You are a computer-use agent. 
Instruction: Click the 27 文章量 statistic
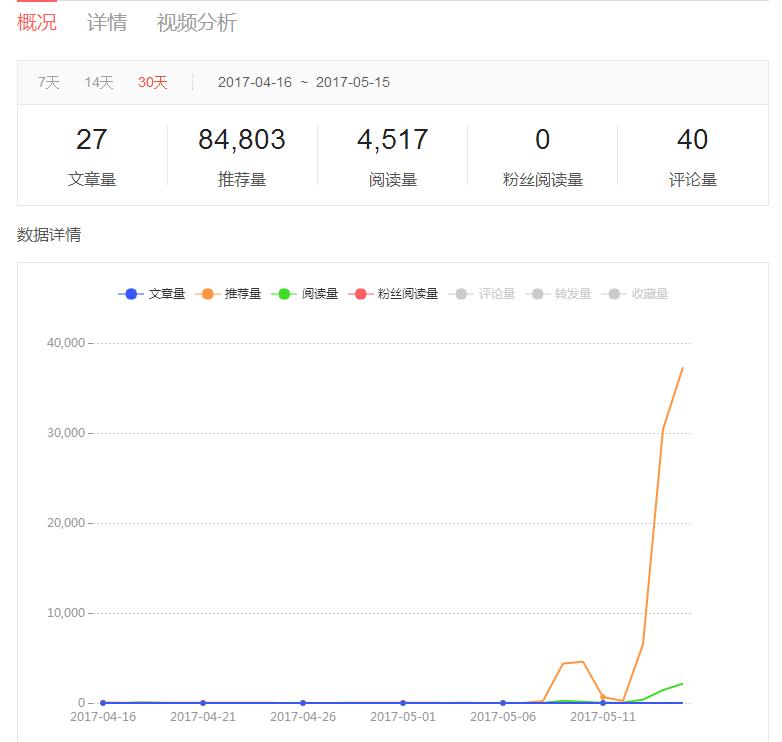pos(92,157)
